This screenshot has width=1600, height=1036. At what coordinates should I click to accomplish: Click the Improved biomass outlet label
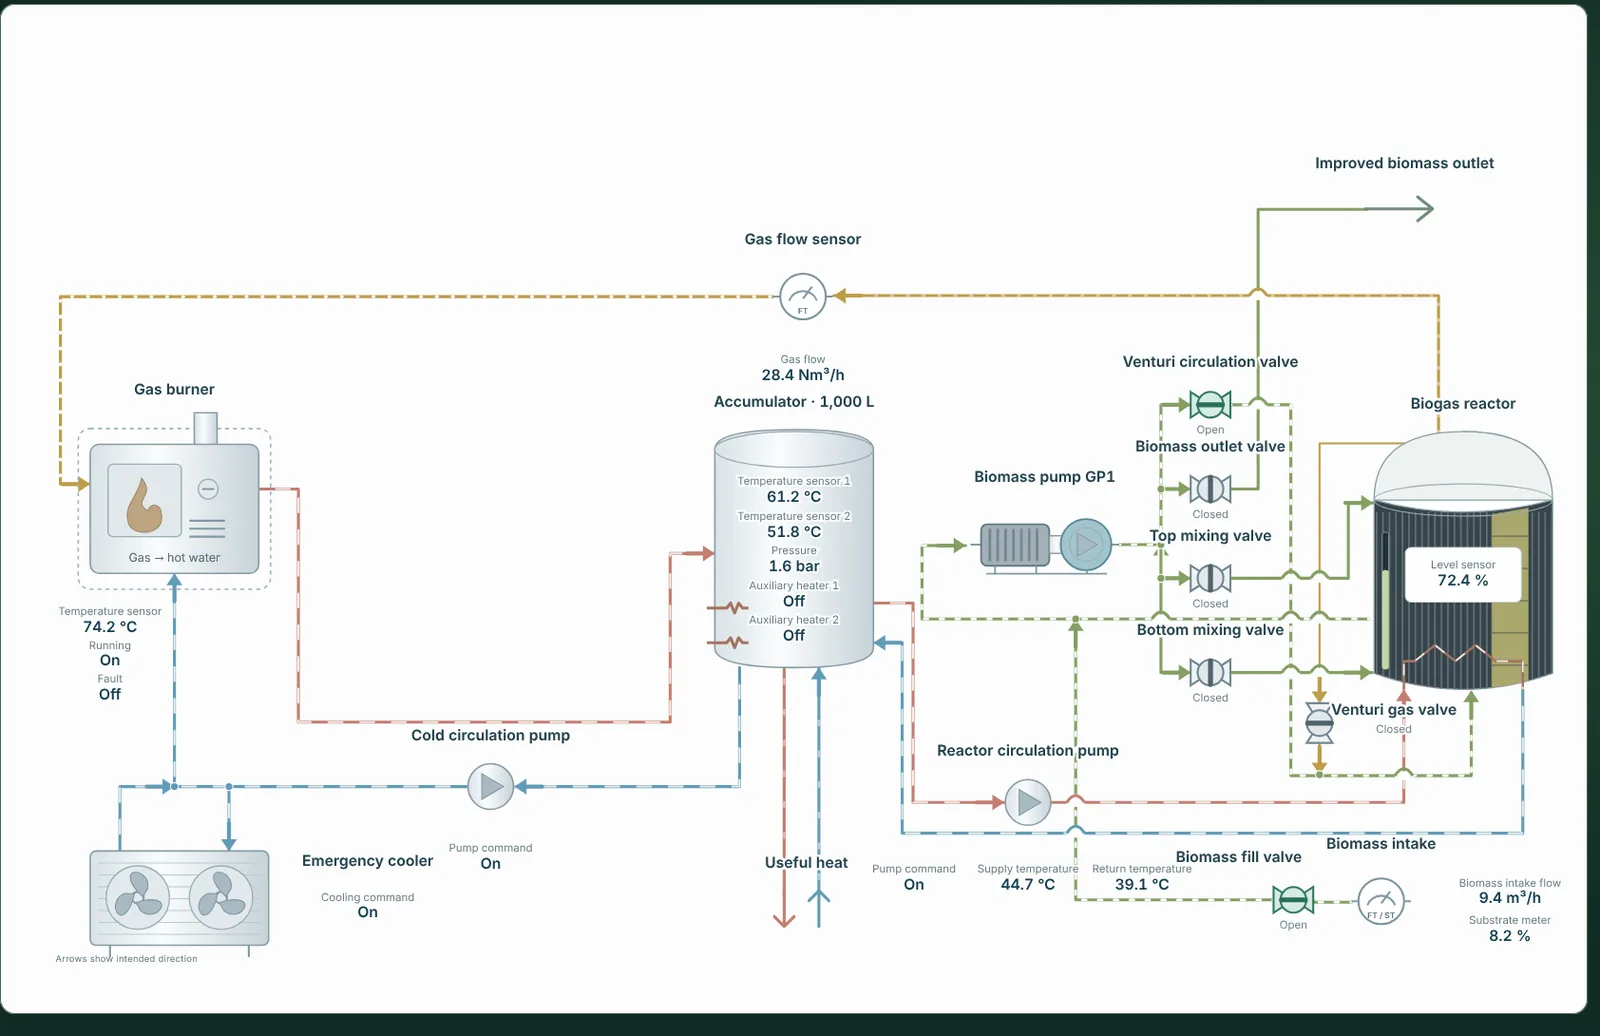[1405, 163]
